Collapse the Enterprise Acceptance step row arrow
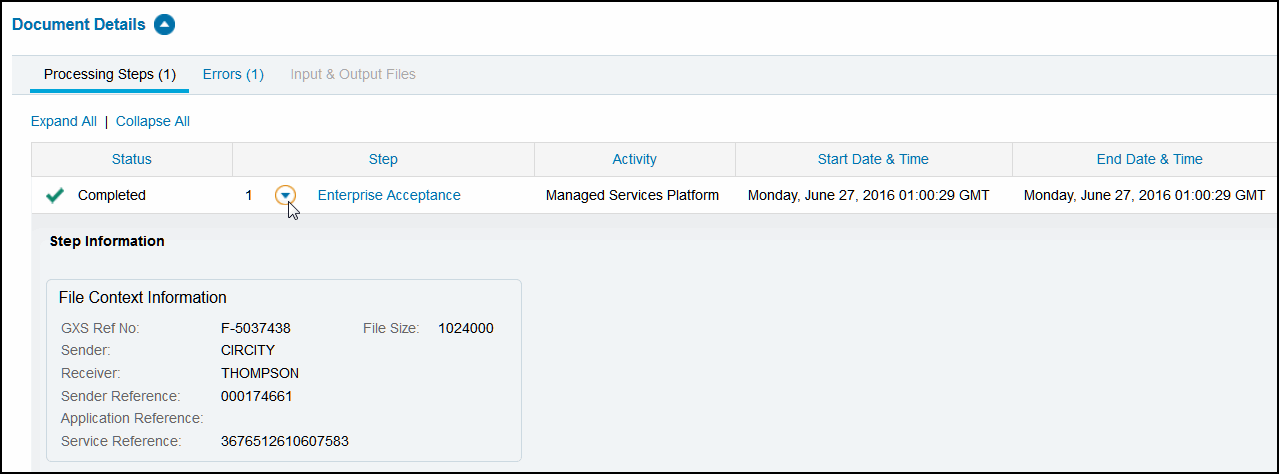 tap(286, 195)
